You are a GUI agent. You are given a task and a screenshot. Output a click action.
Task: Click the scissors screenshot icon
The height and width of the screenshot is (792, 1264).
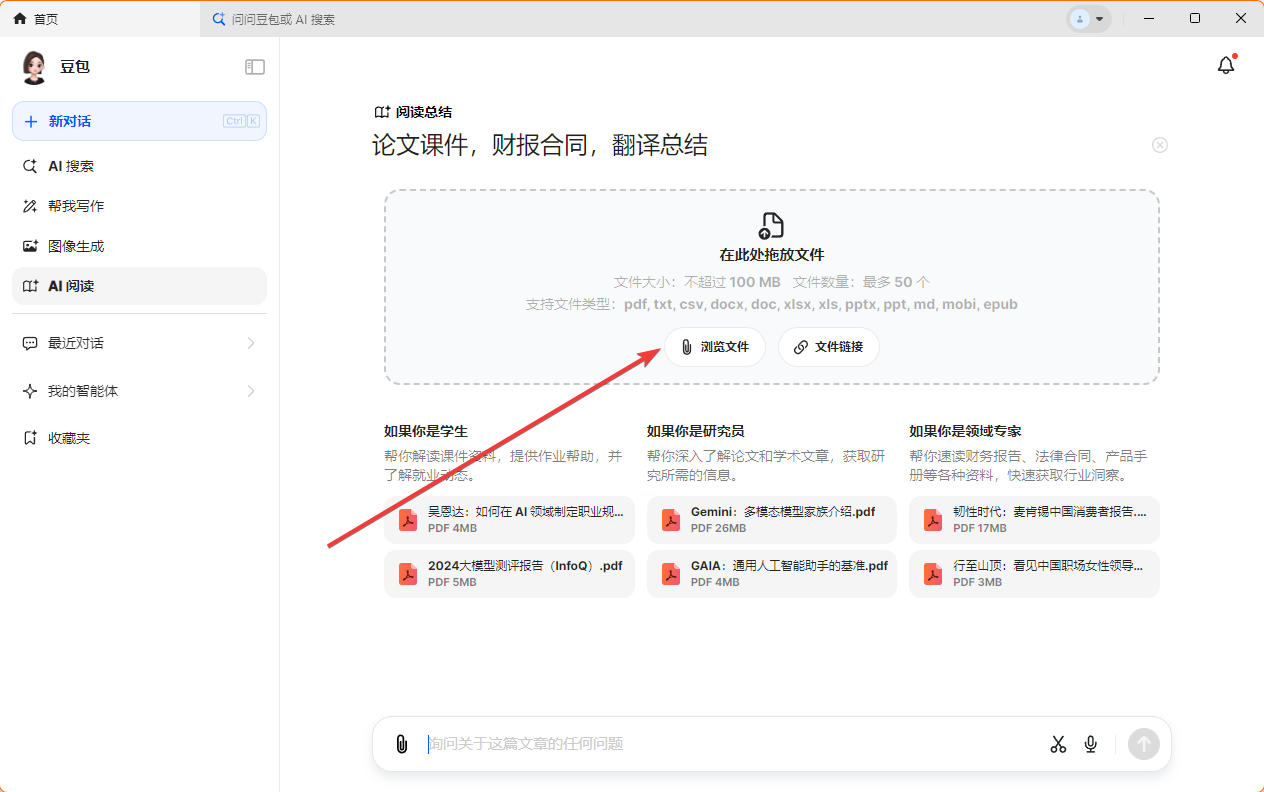[1058, 744]
